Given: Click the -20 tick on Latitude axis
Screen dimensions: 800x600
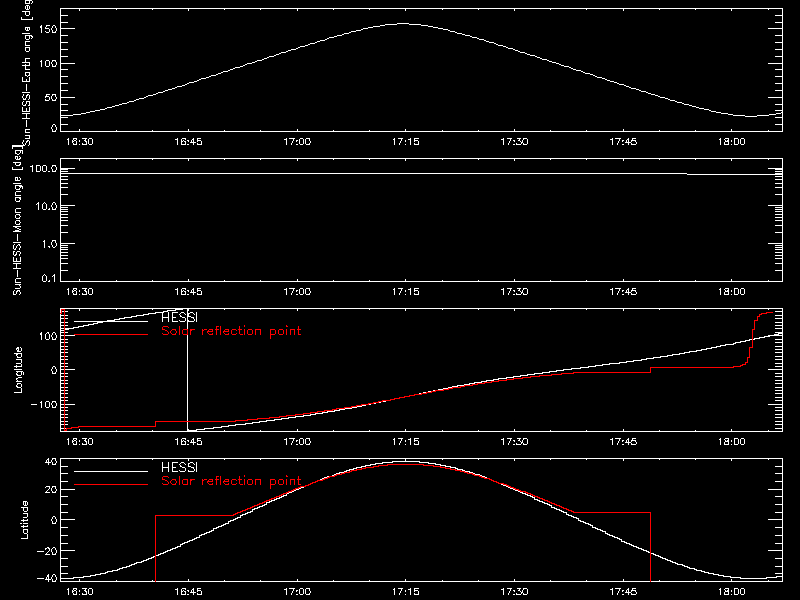Looking at the screenshot, I should (47, 551).
